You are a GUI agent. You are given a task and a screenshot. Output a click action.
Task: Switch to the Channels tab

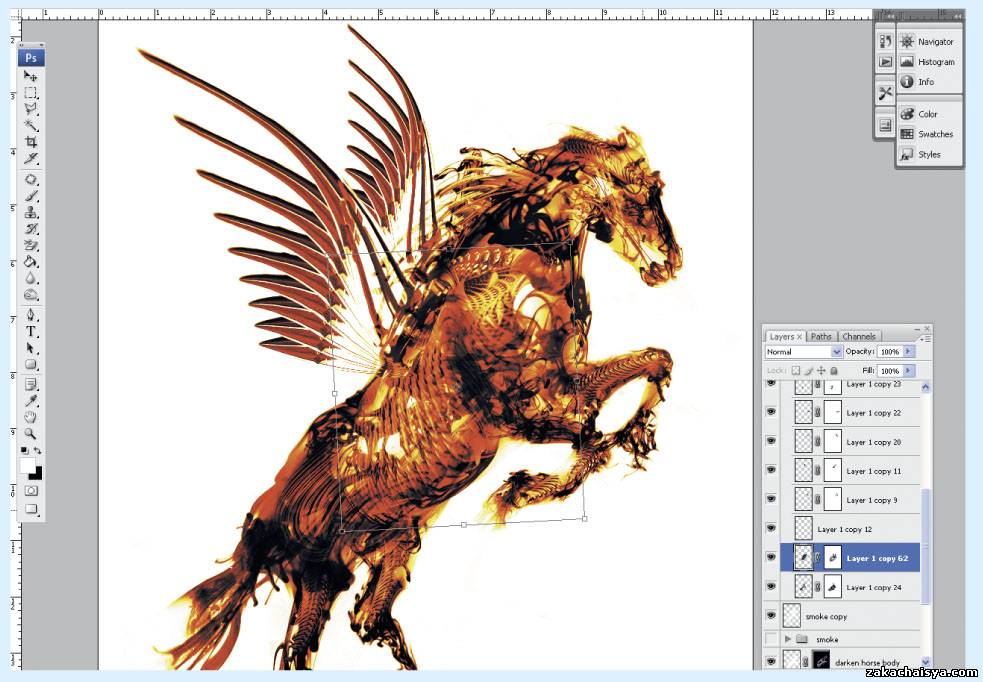click(x=859, y=337)
